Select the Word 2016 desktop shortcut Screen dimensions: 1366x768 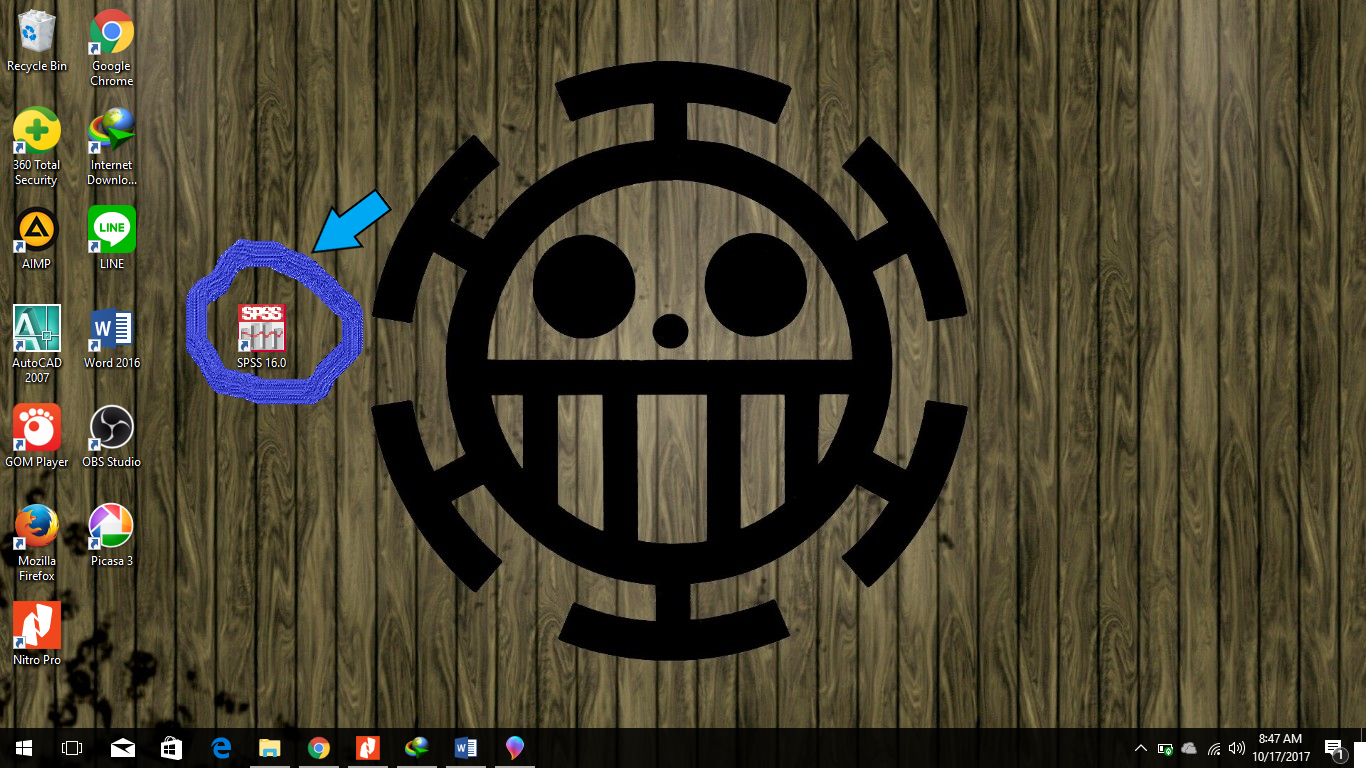click(112, 338)
